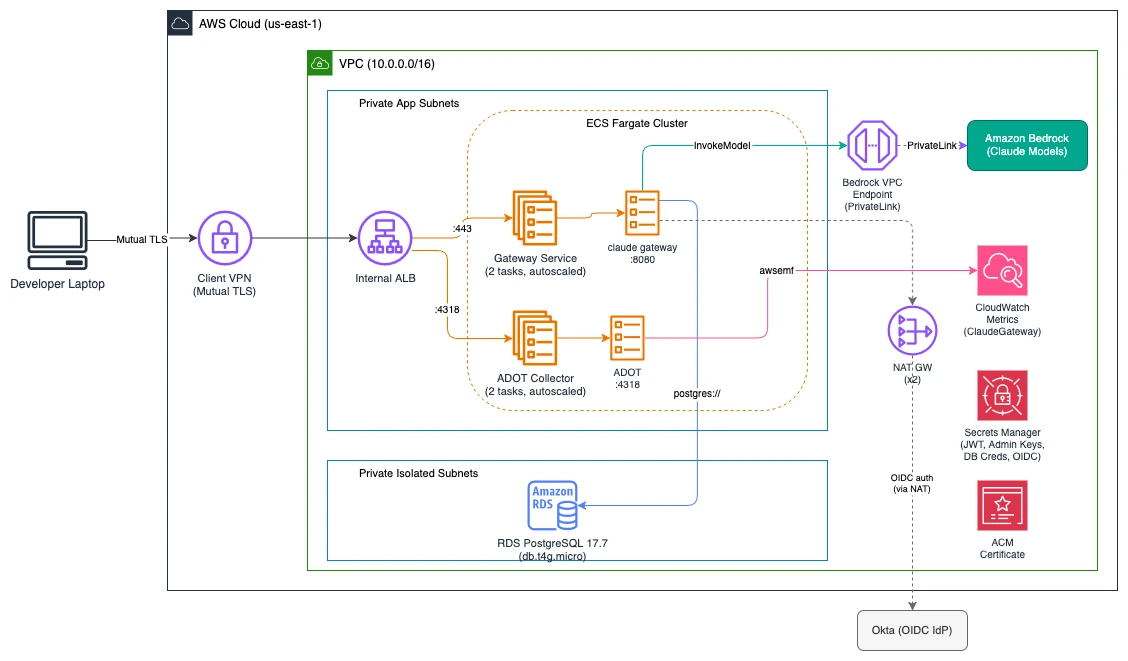Screen dimensions: 1128x661
Task: Click the Amazon RDS database icon
Action: [x=552, y=506]
